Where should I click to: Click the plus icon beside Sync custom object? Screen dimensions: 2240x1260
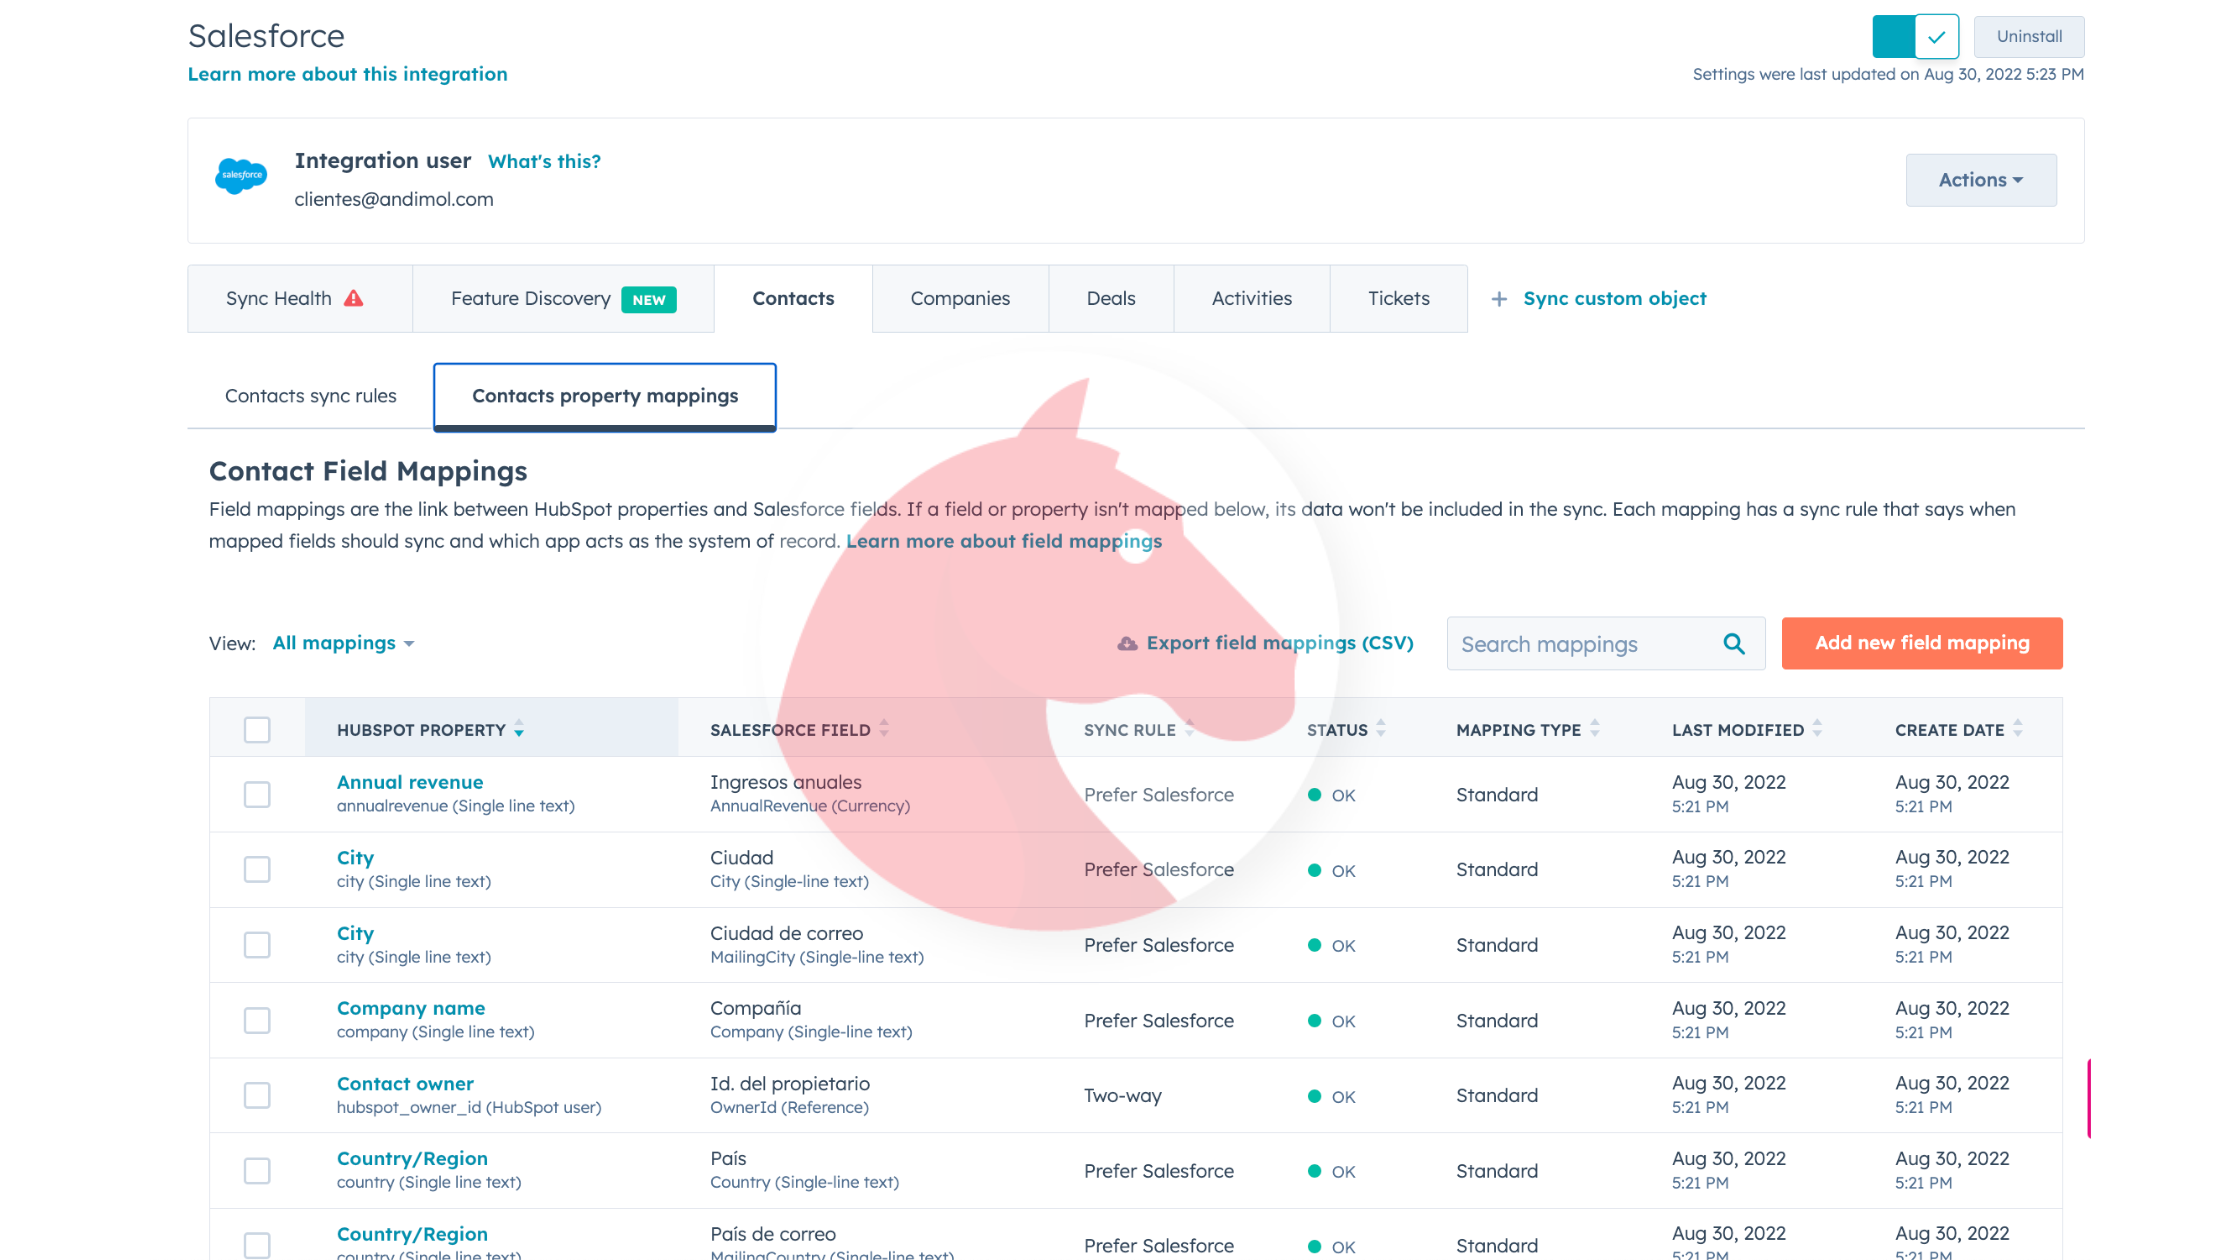[x=1499, y=299]
